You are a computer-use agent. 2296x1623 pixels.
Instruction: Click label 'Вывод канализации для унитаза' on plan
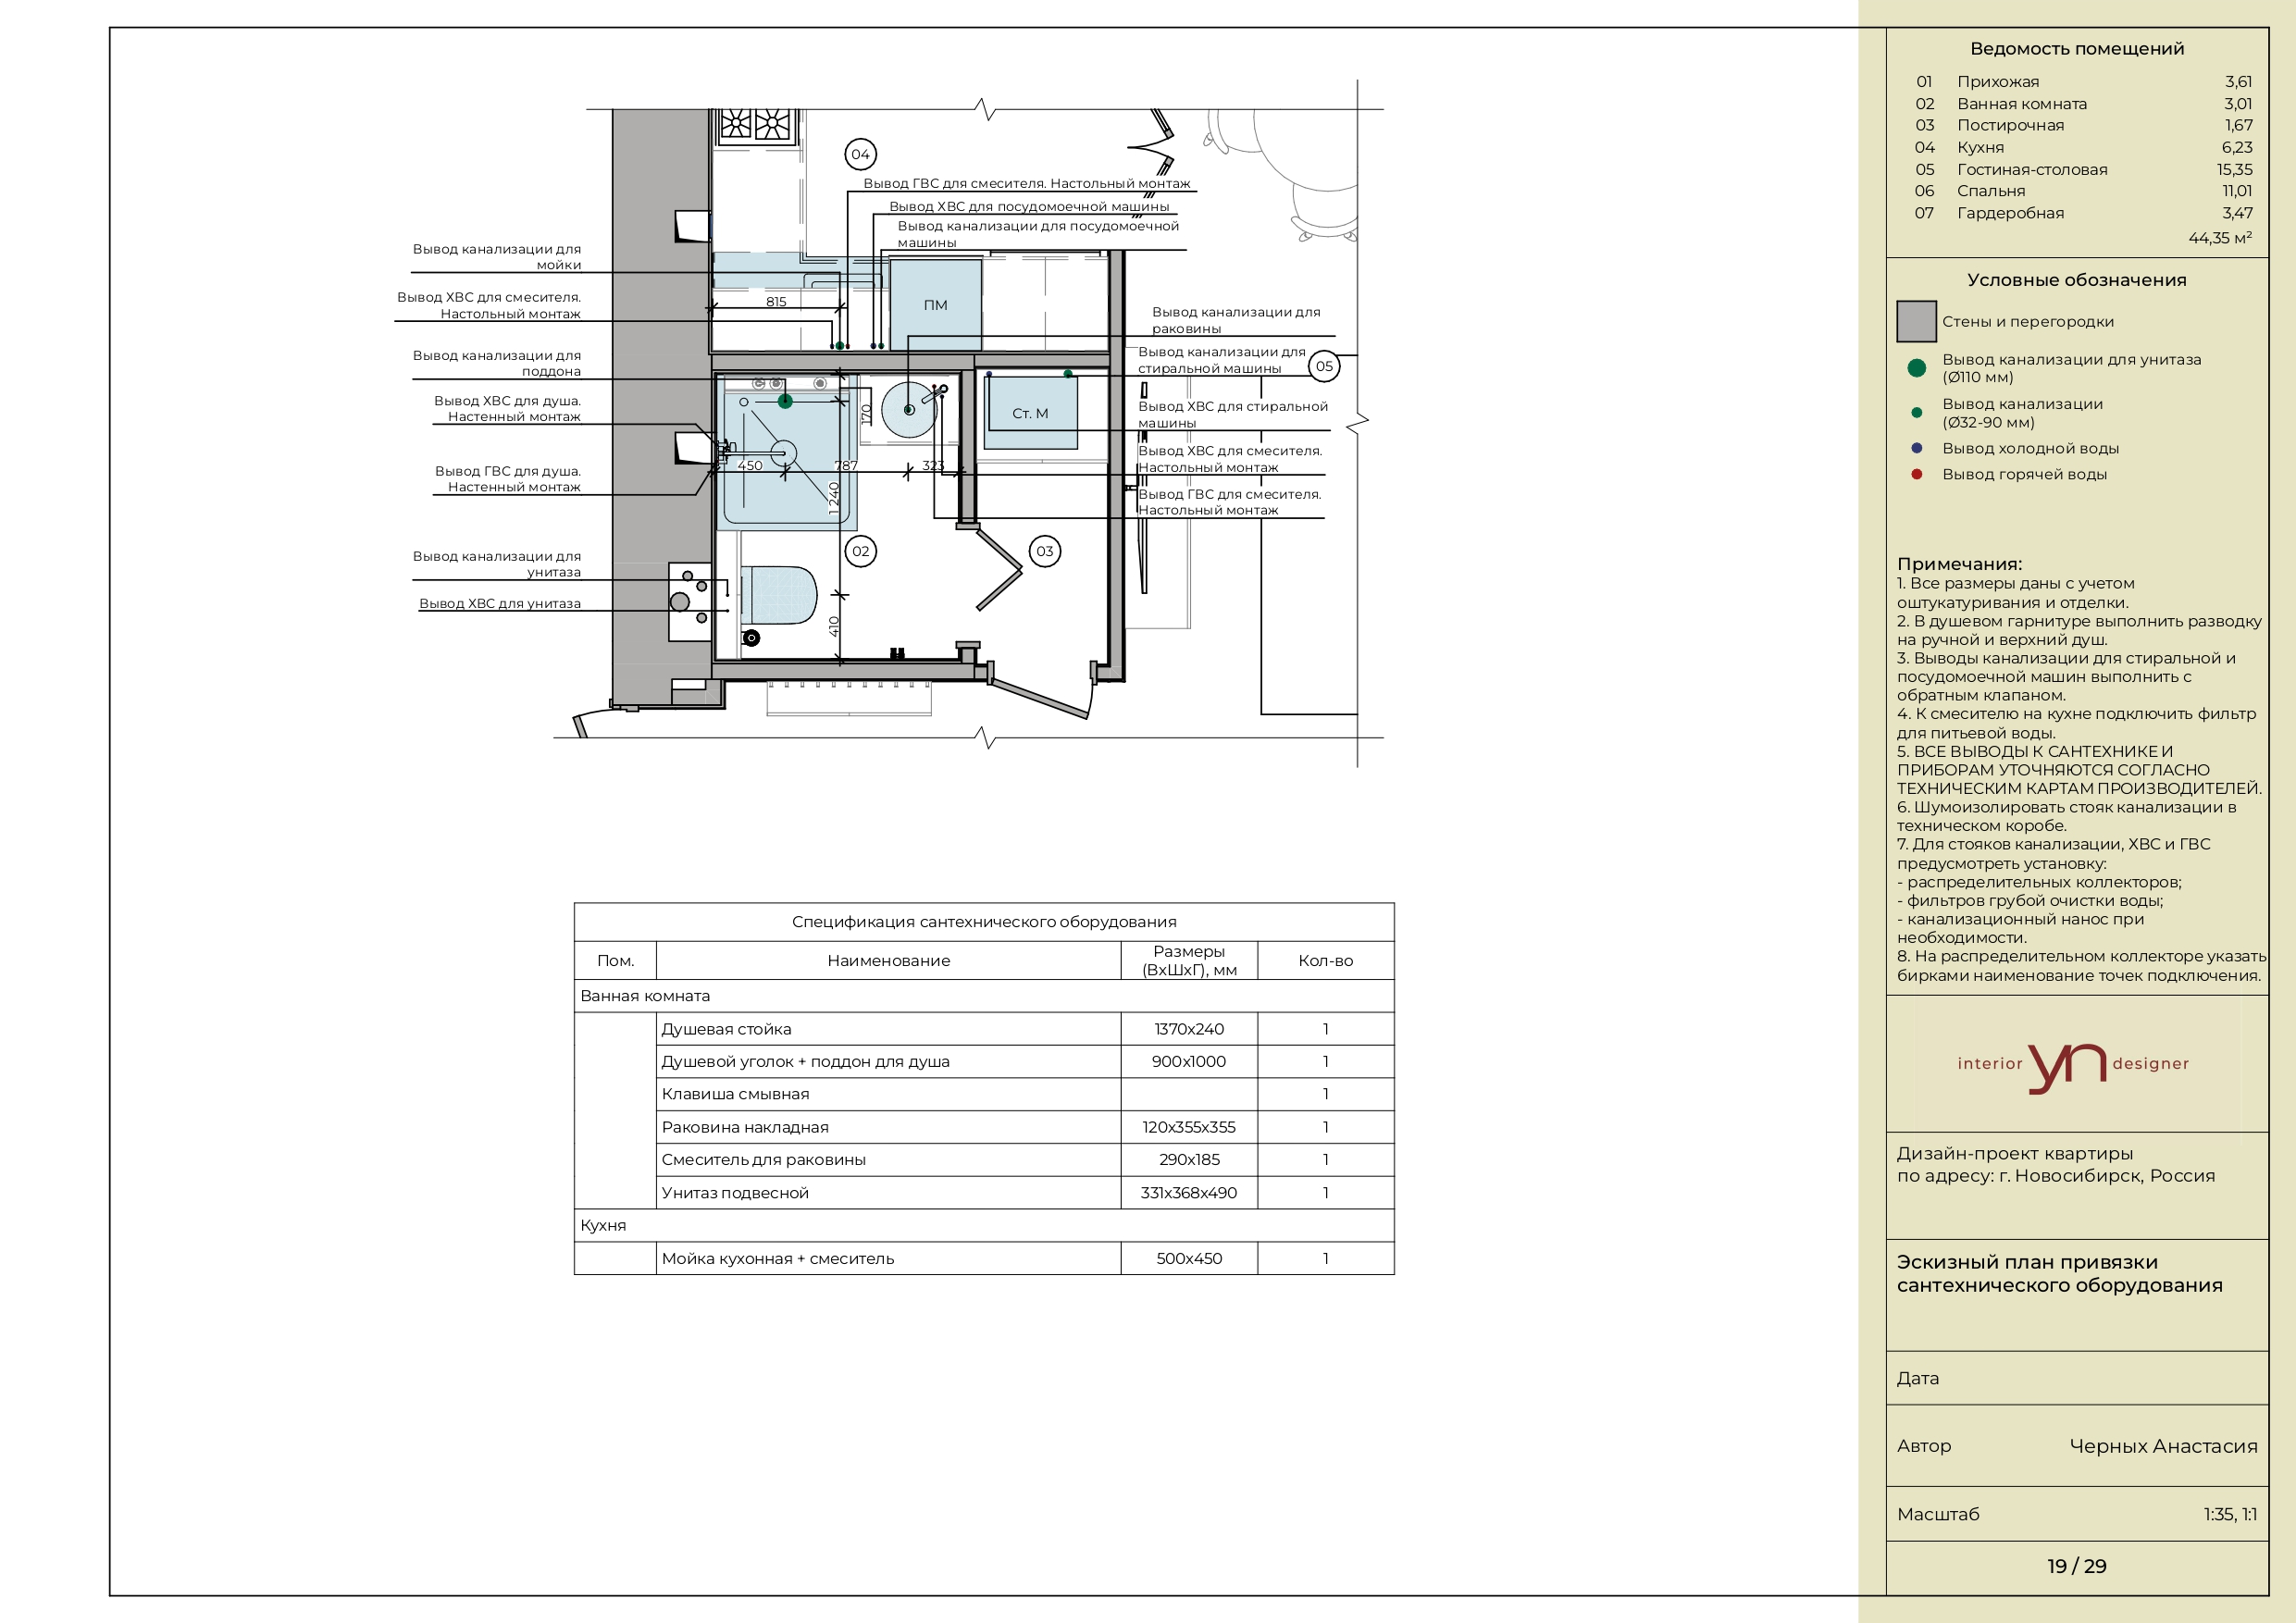point(497,564)
